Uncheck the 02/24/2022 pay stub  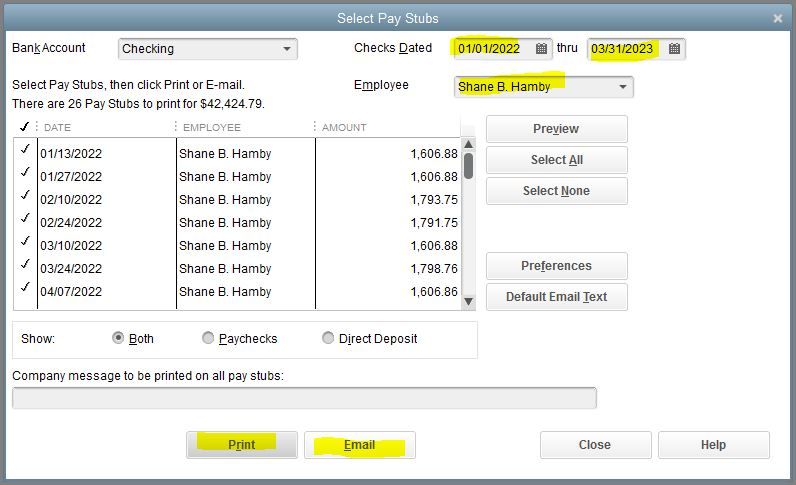pyautogui.click(x=25, y=218)
